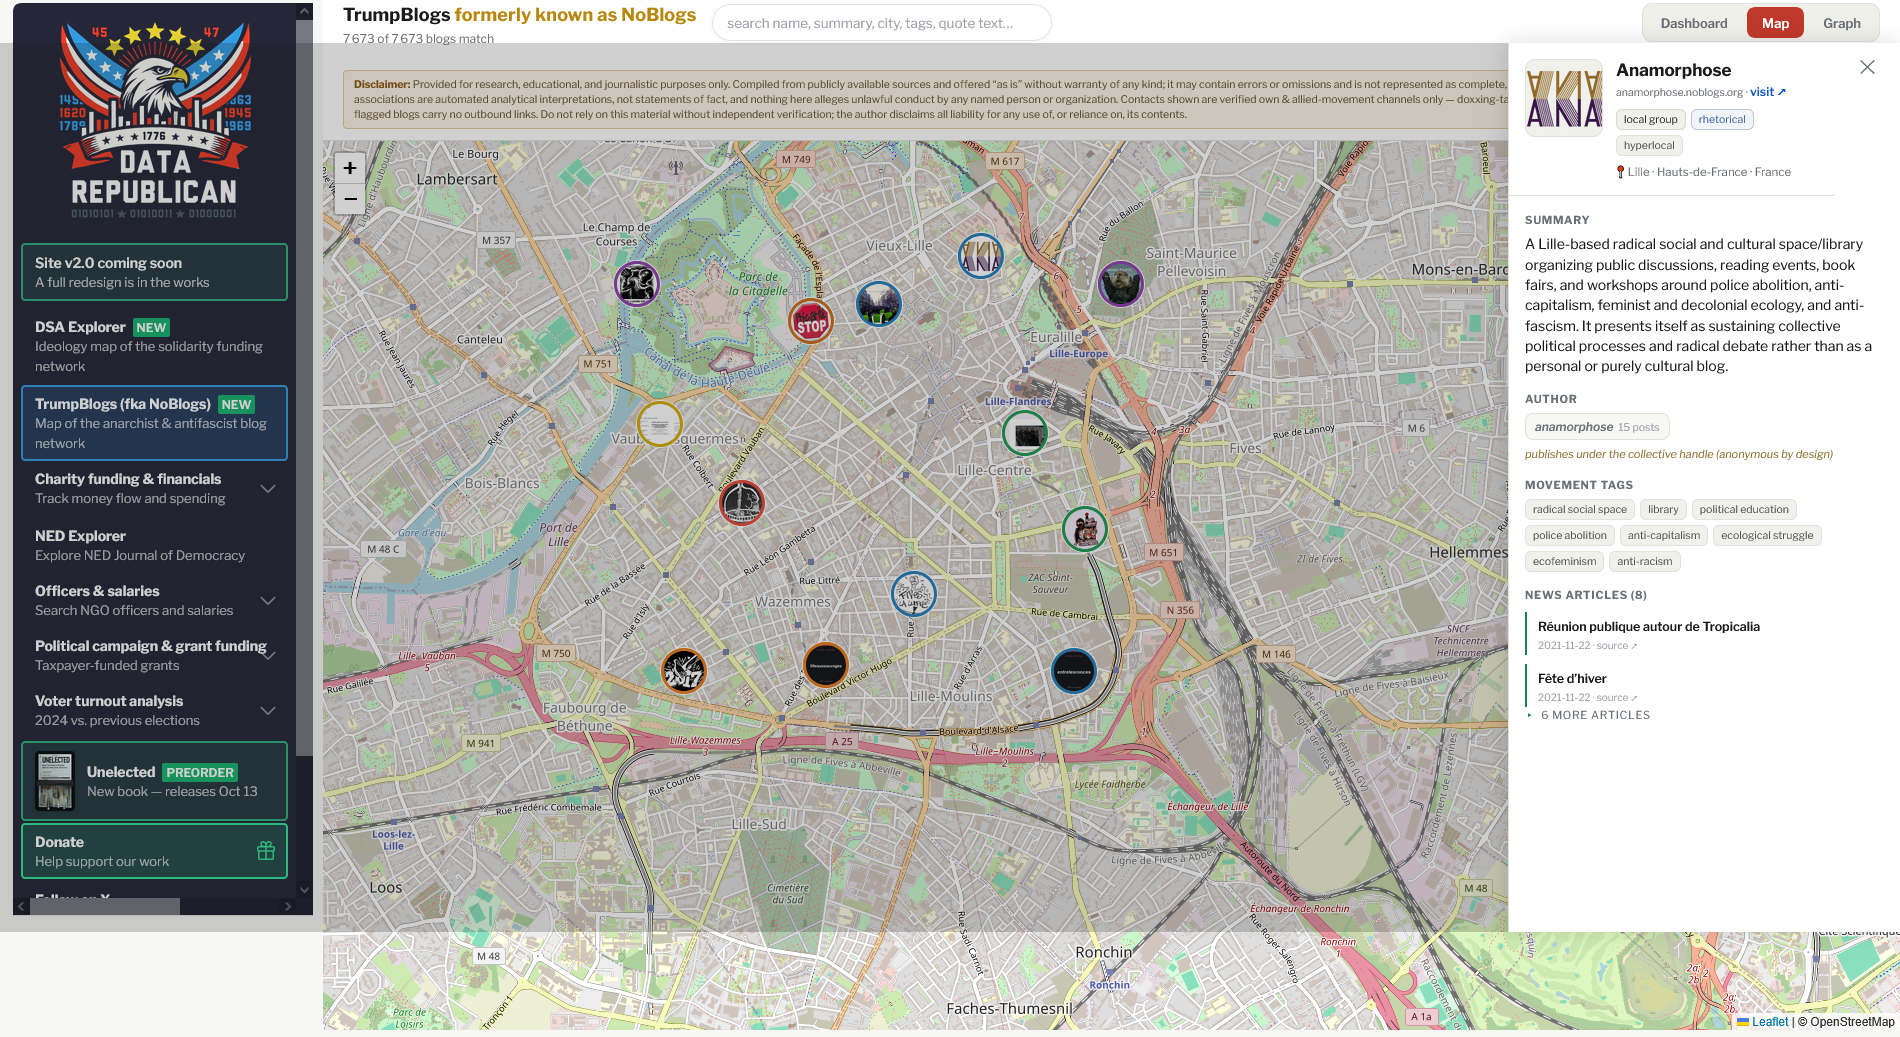Screen dimensions: 1900x1037
Task: Open the green-ringed marker near Lille-Centre
Action: pyautogui.click(x=1025, y=434)
